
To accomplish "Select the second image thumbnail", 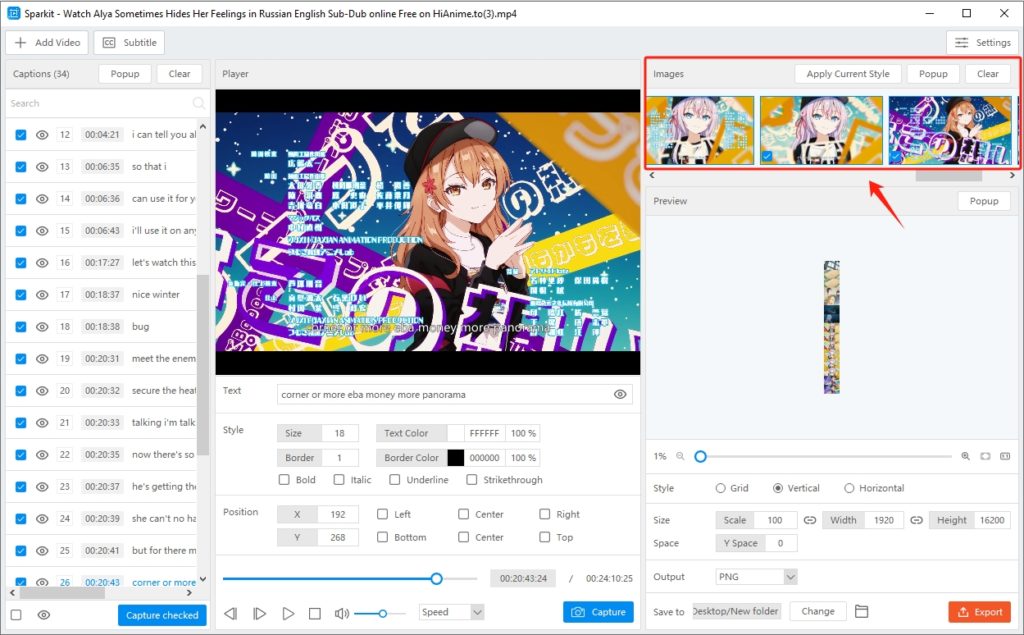I will pyautogui.click(x=822, y=129).
